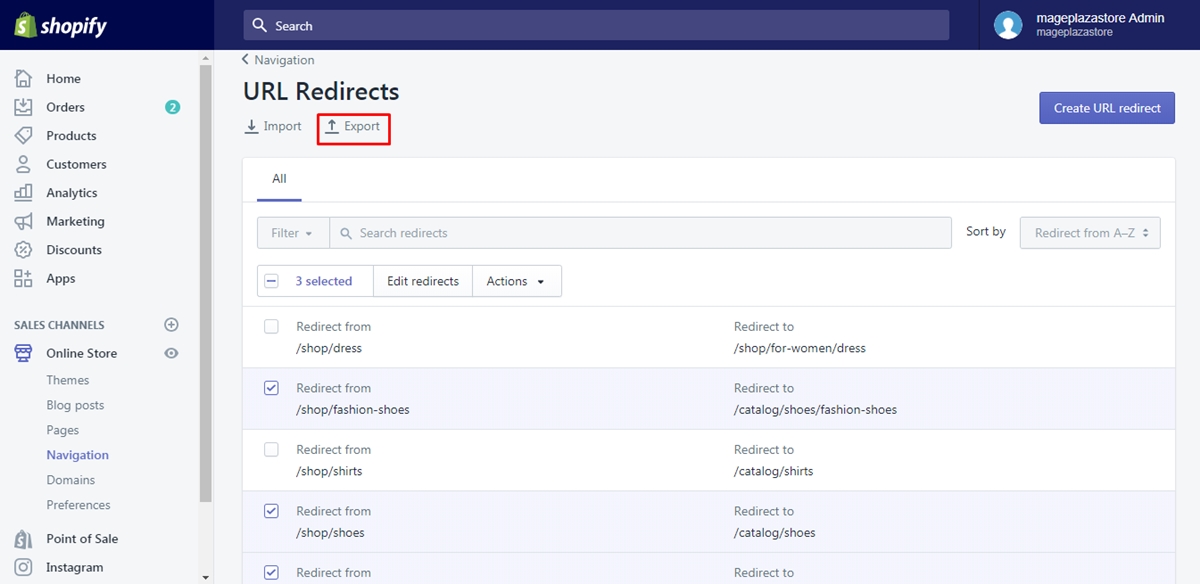Click the /catalog/shoes redirect target
Screen dimensions: 1200x584
click(775, 533)
